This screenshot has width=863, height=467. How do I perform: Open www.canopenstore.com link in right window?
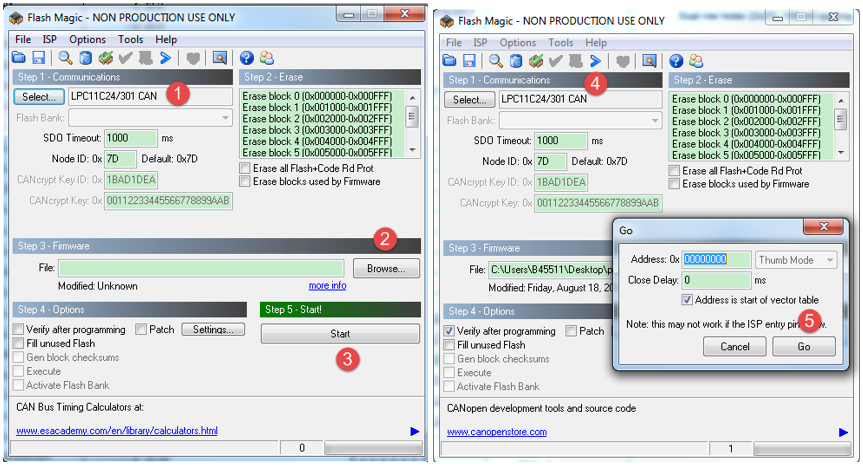click(x=497, y=432)
